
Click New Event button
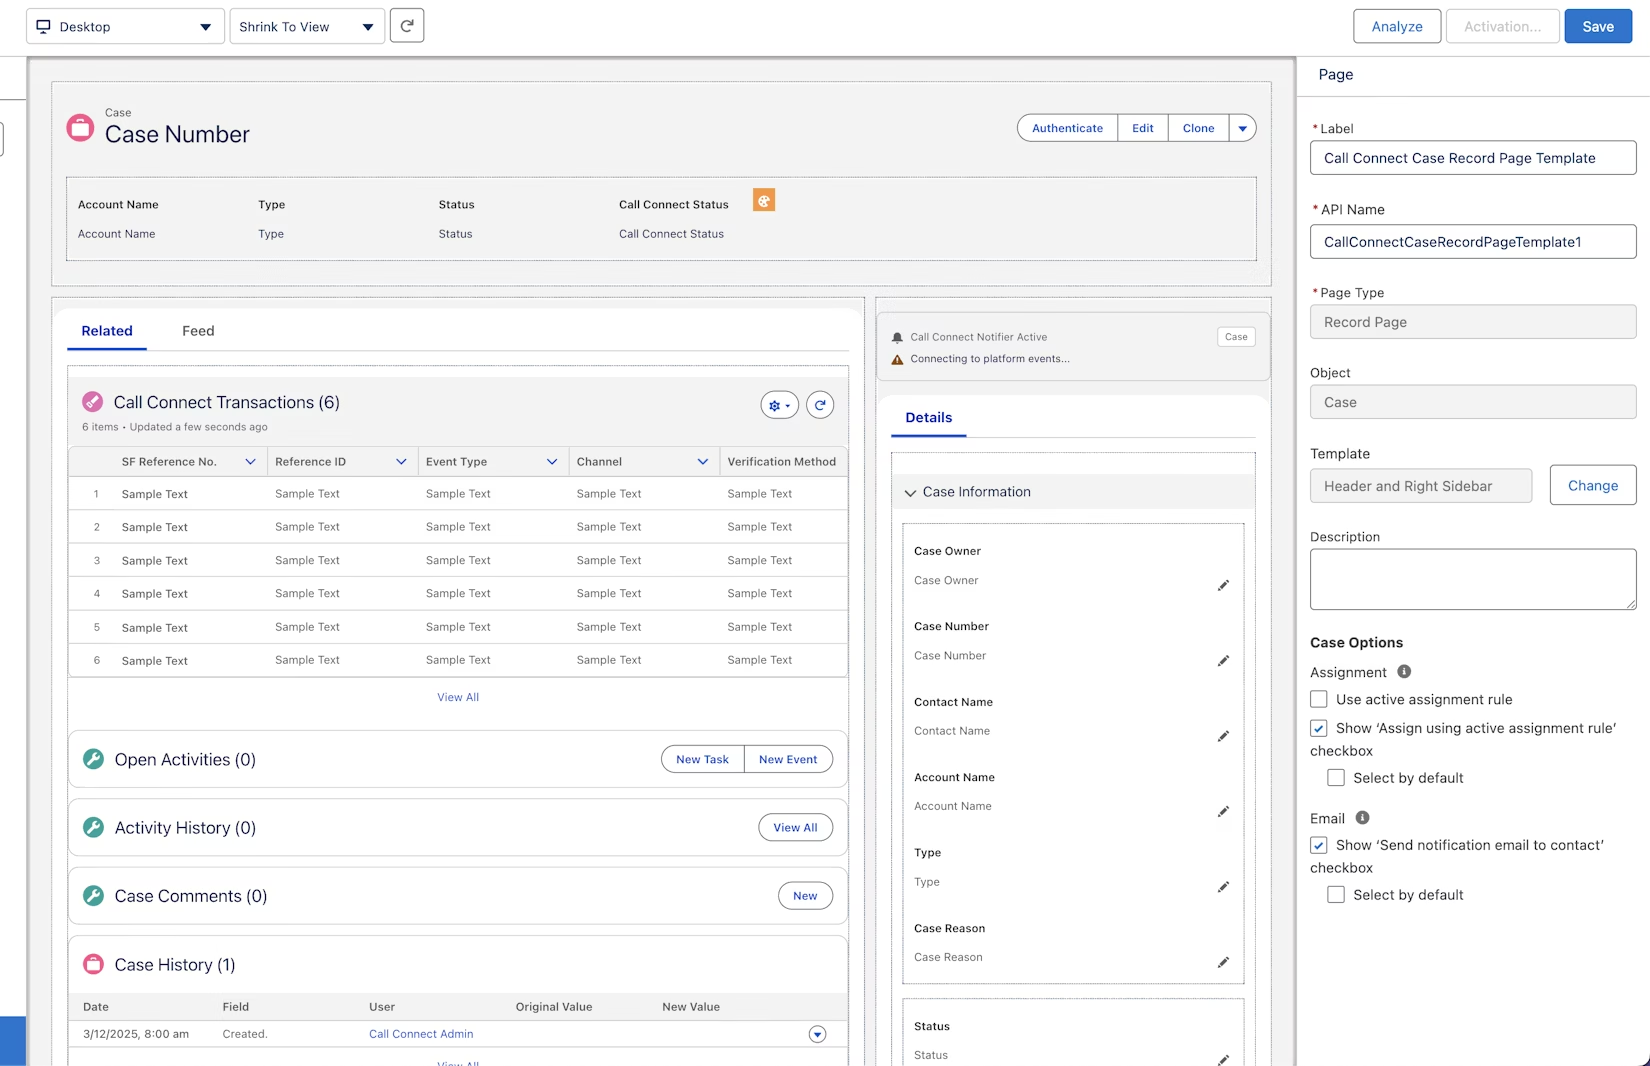pos(788,759)
